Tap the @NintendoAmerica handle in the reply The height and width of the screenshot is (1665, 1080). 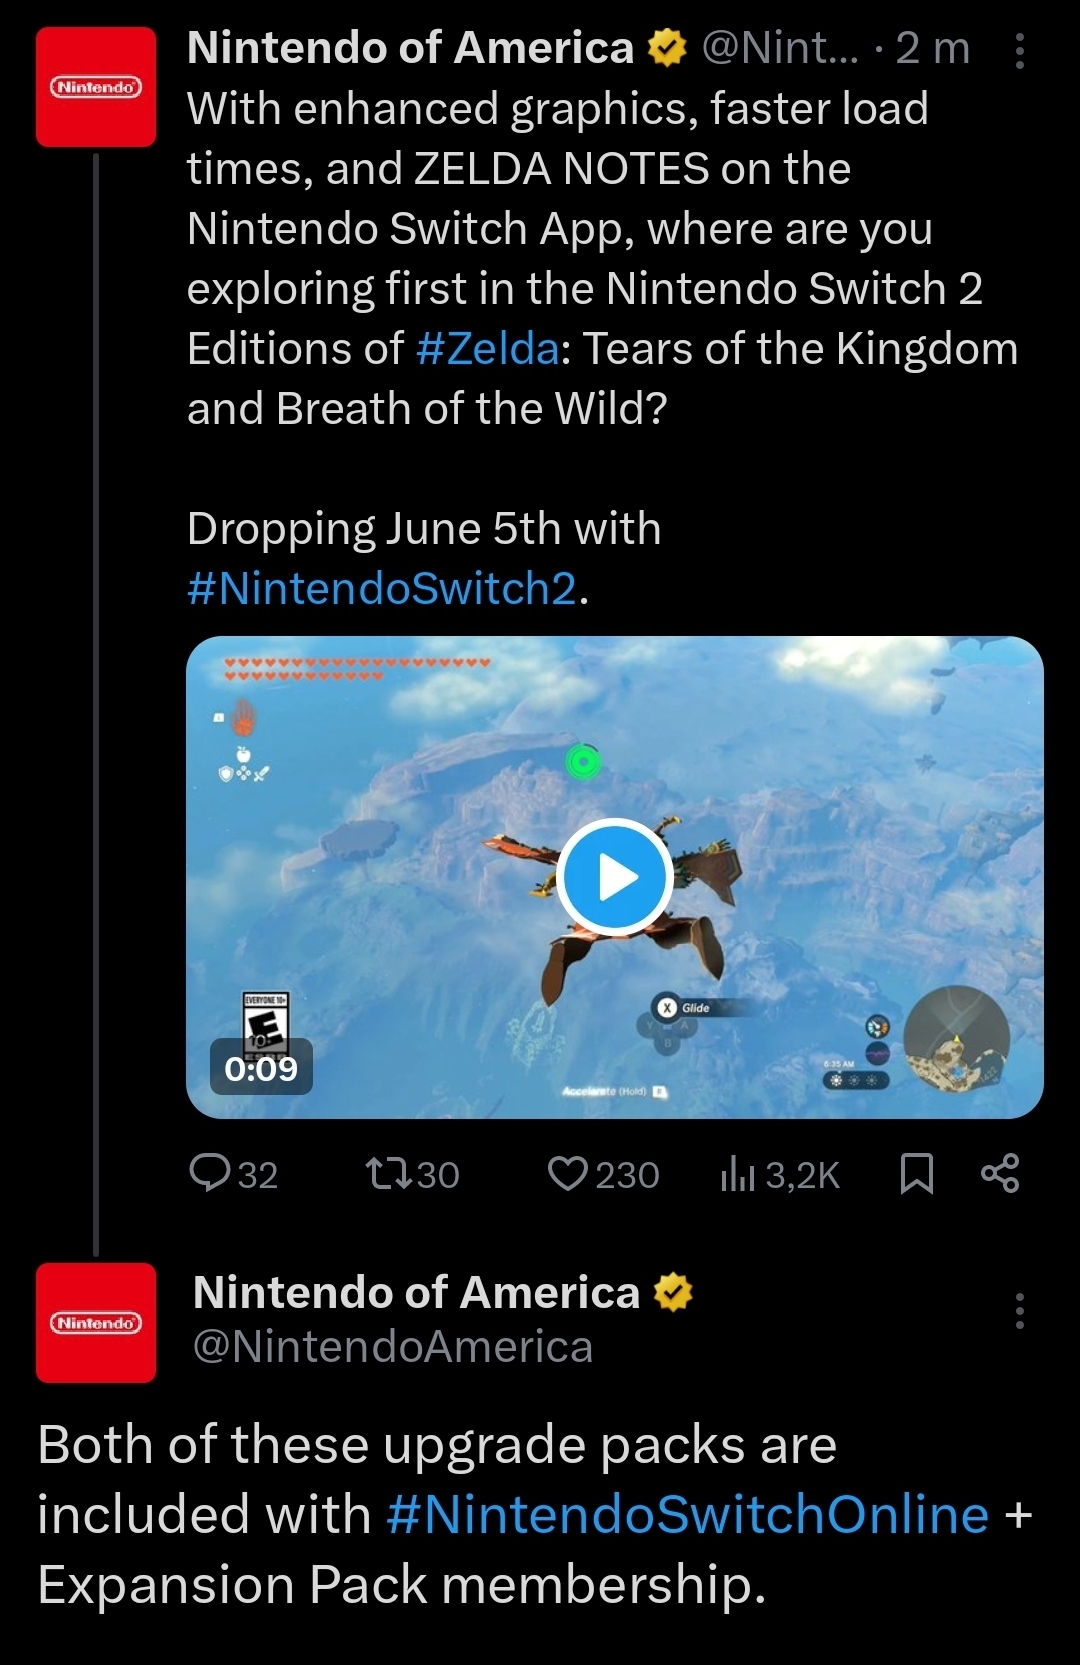tap(393, 1347)
